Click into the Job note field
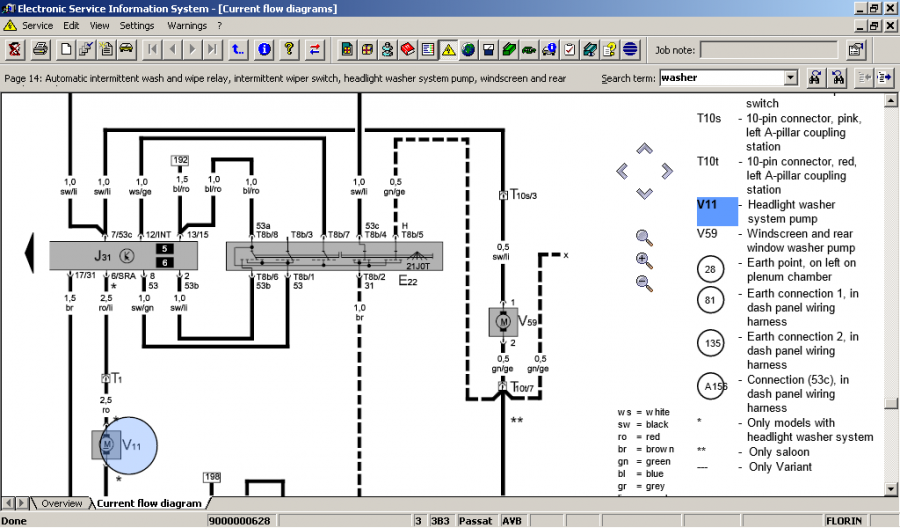The height and width of the screenshot is (528, 900). tap(768, 49)
